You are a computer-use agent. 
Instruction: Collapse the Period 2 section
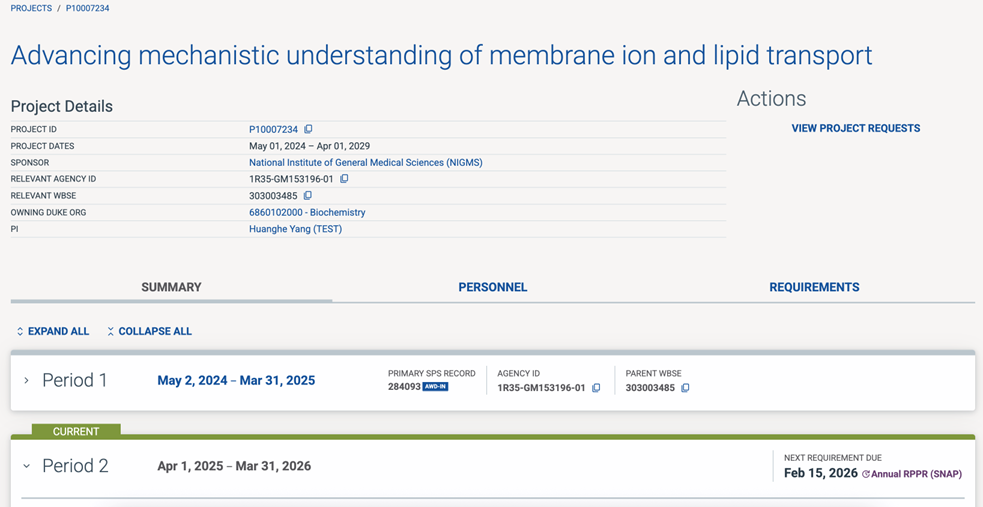pyautogui.click(x=27, y=466)
